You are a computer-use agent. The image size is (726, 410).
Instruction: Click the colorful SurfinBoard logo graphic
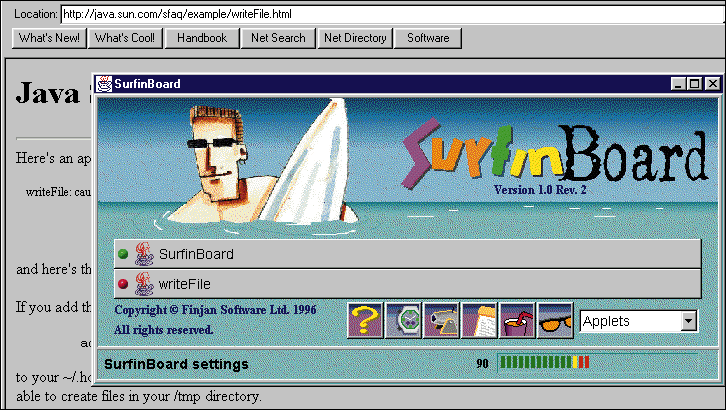point(554,153)
